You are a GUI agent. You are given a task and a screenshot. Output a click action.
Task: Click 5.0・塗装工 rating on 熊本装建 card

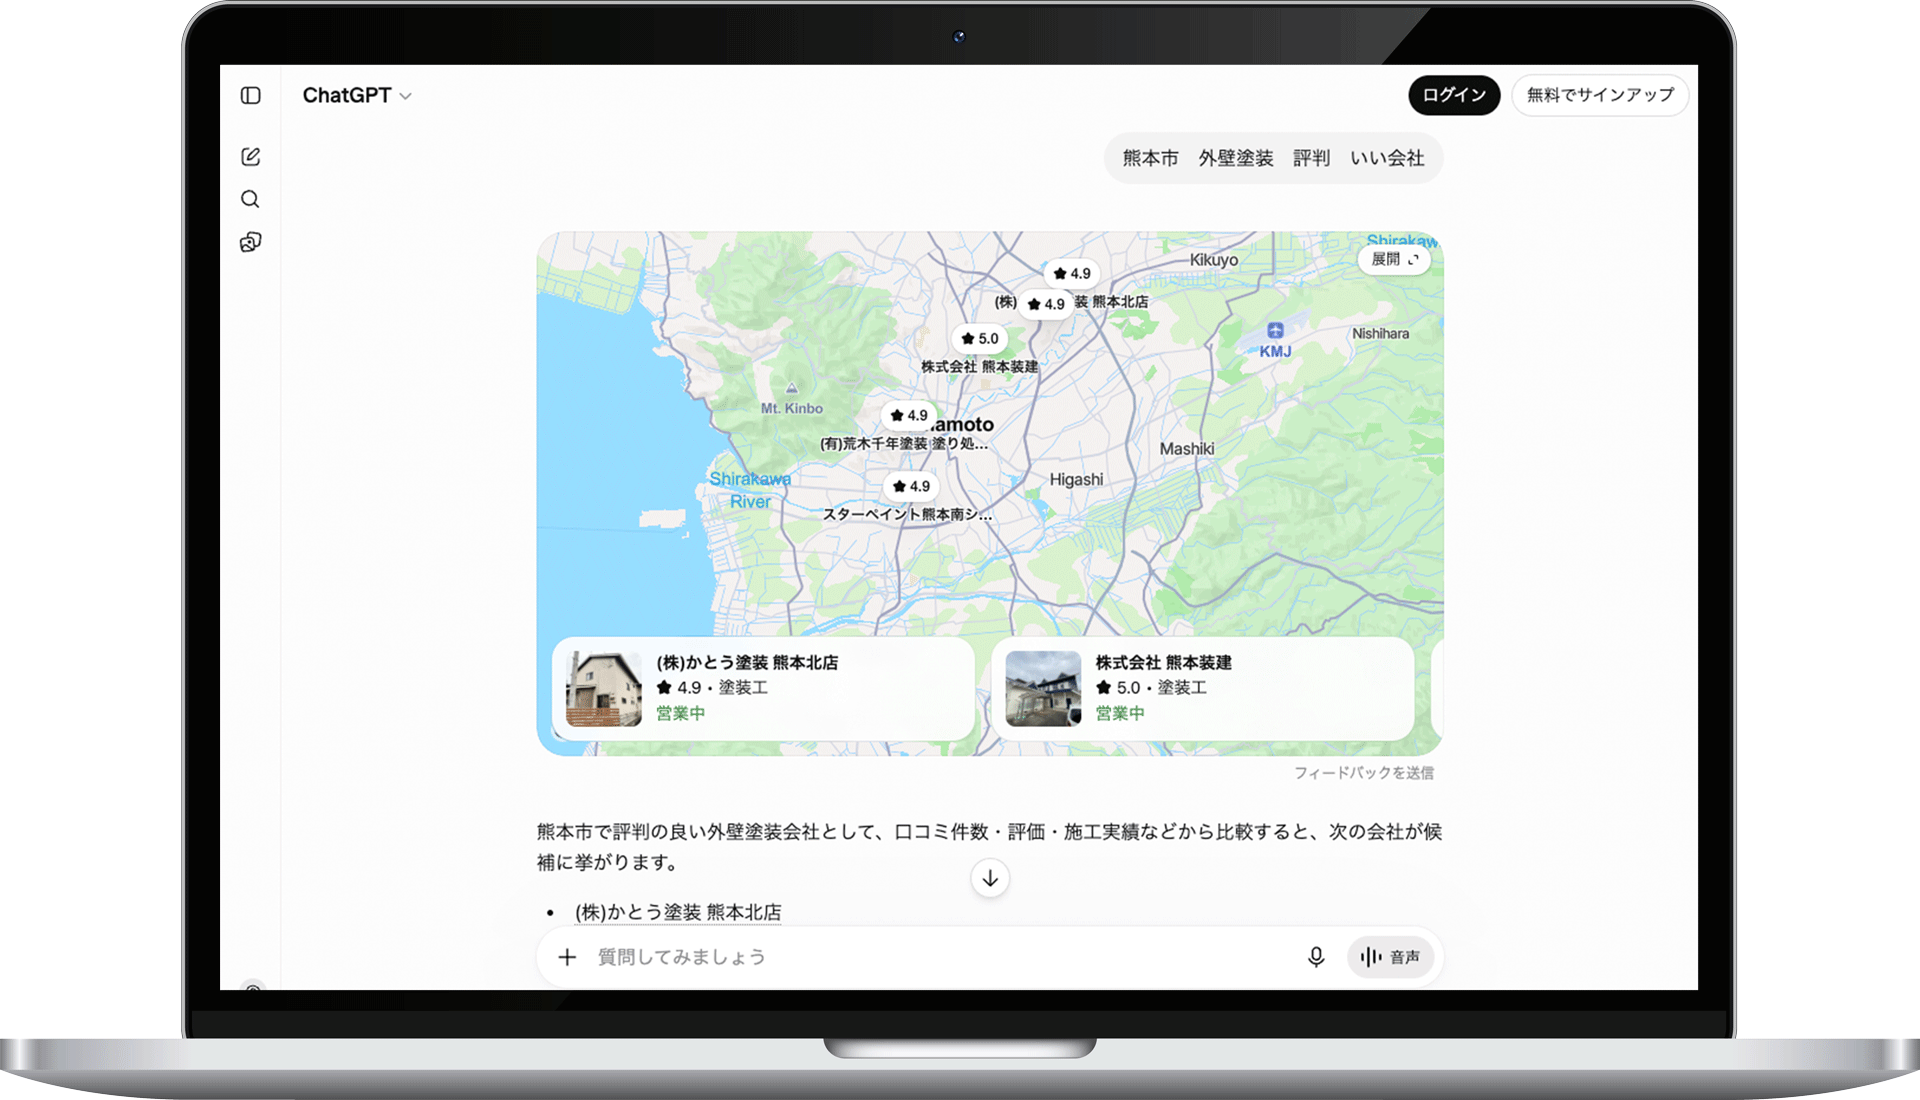point(1151,687)
